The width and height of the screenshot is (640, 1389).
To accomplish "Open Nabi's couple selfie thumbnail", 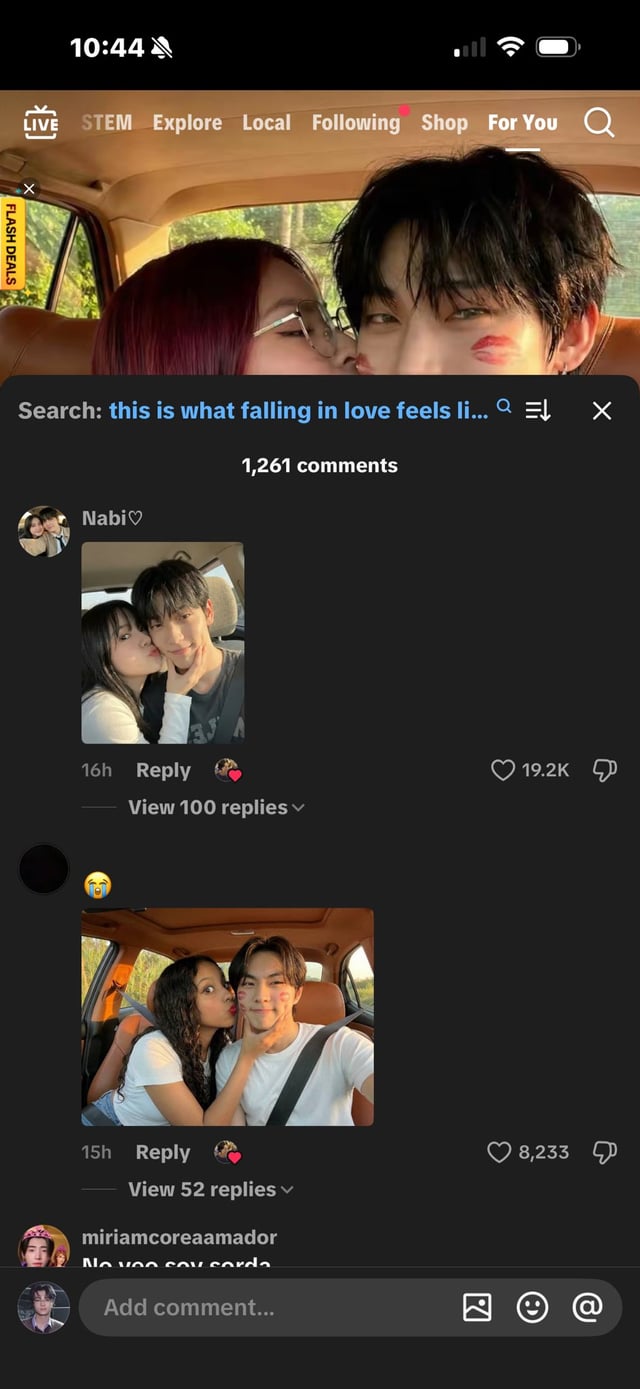I will (162, 643).
